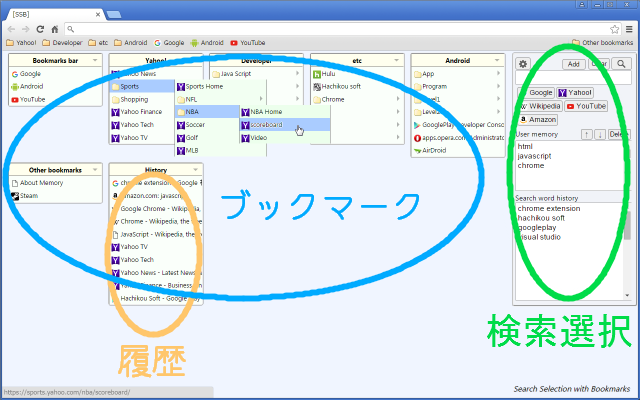Open the Other bookmarks panel header dropdown arrow
The image size is (640, 400).
(95, 170)
